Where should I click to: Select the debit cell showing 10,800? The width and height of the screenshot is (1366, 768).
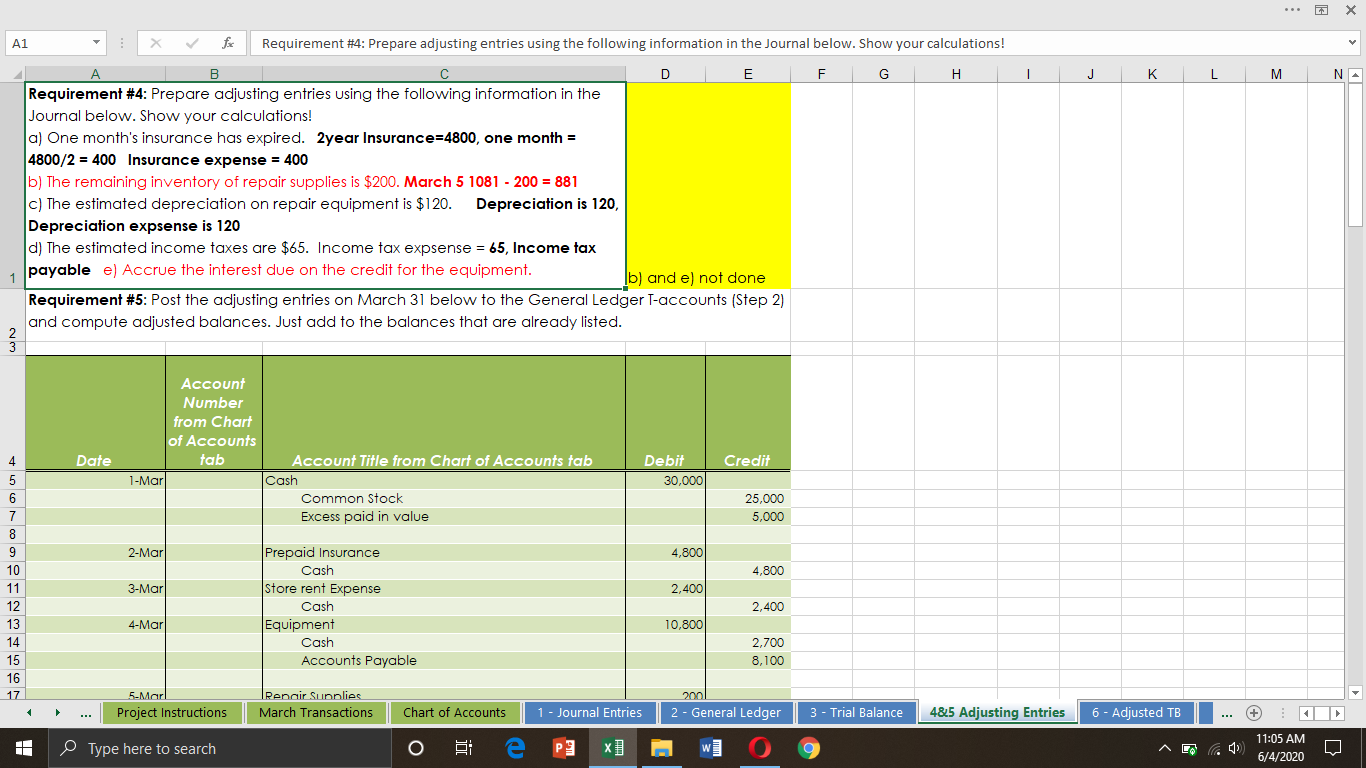666,624
